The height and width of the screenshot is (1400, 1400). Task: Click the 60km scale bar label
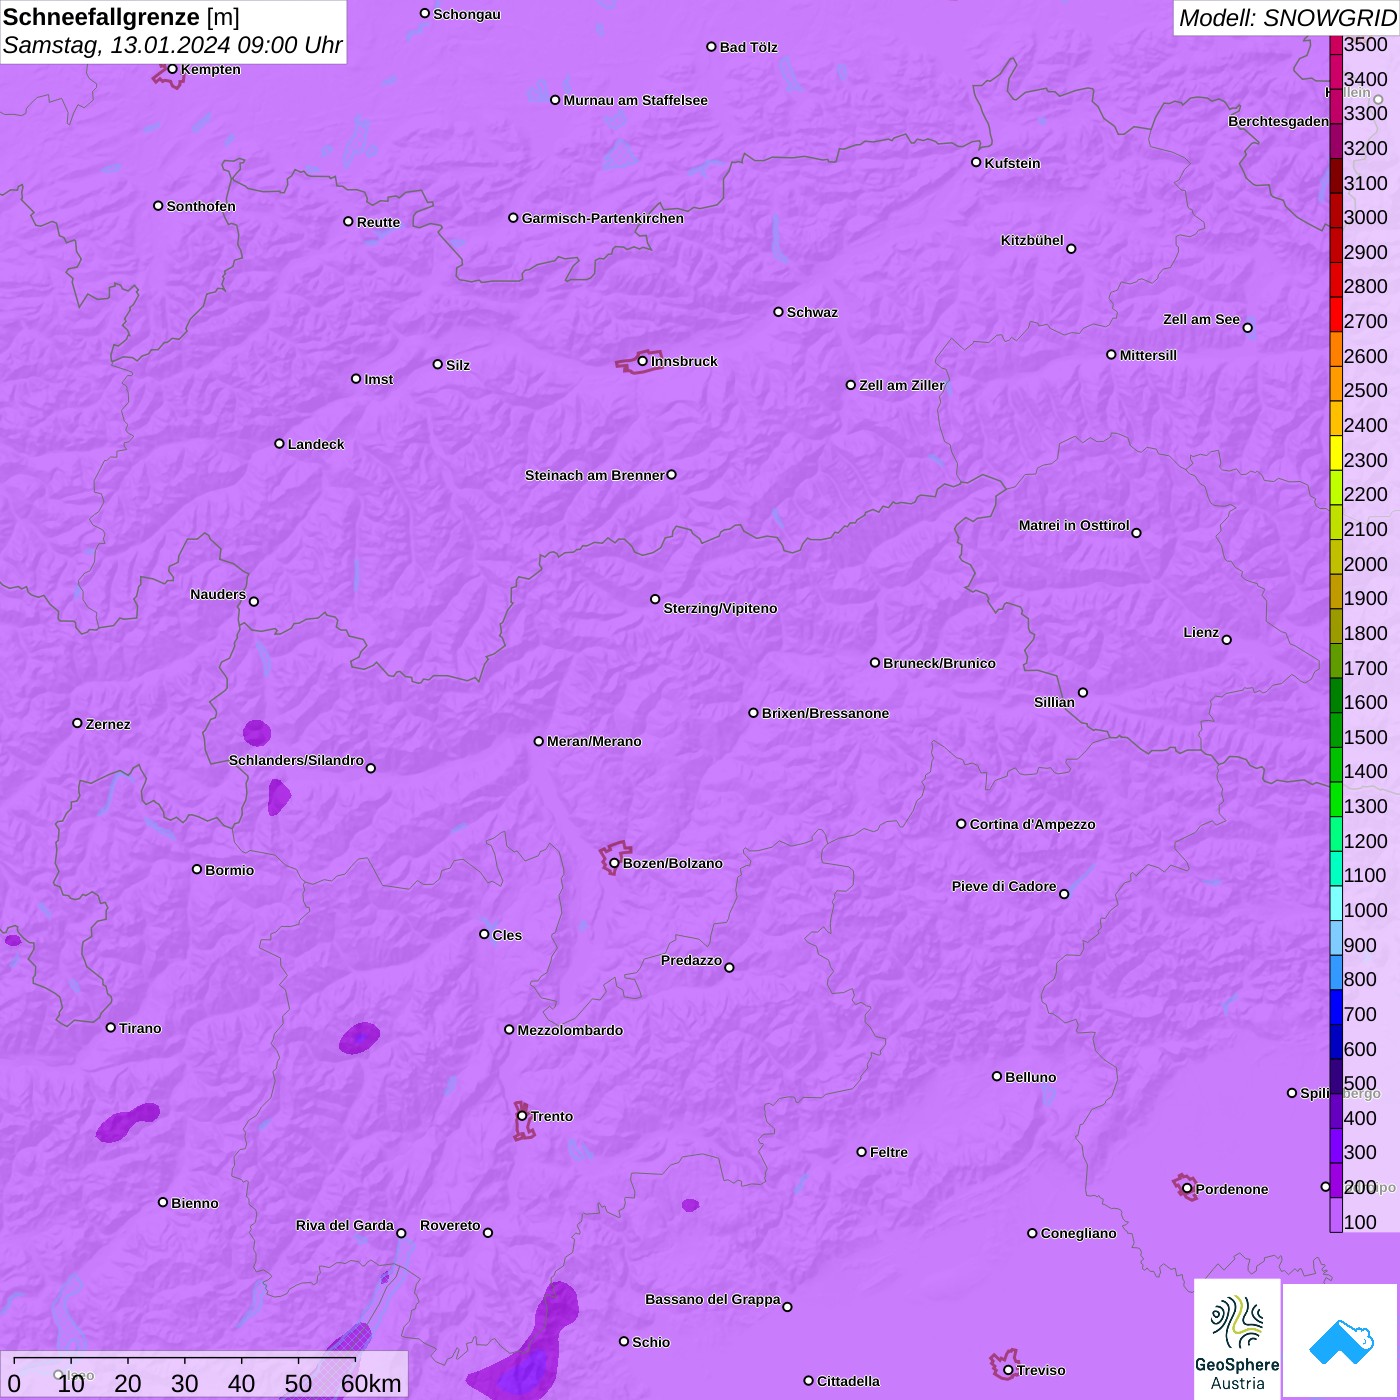371,1383
